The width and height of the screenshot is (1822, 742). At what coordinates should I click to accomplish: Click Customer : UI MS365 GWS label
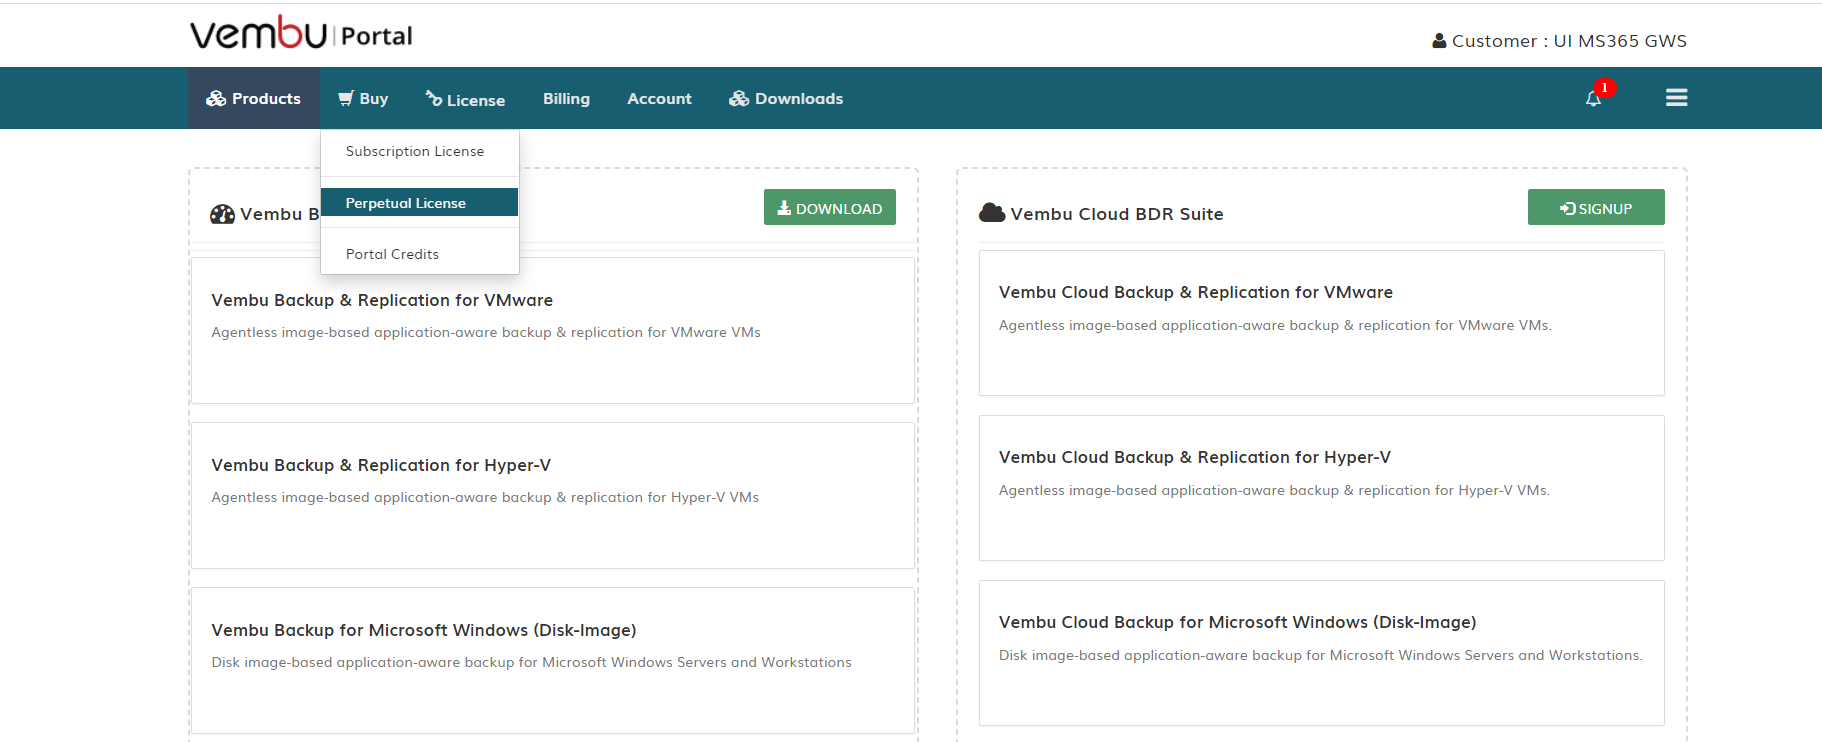(1569, 41)
